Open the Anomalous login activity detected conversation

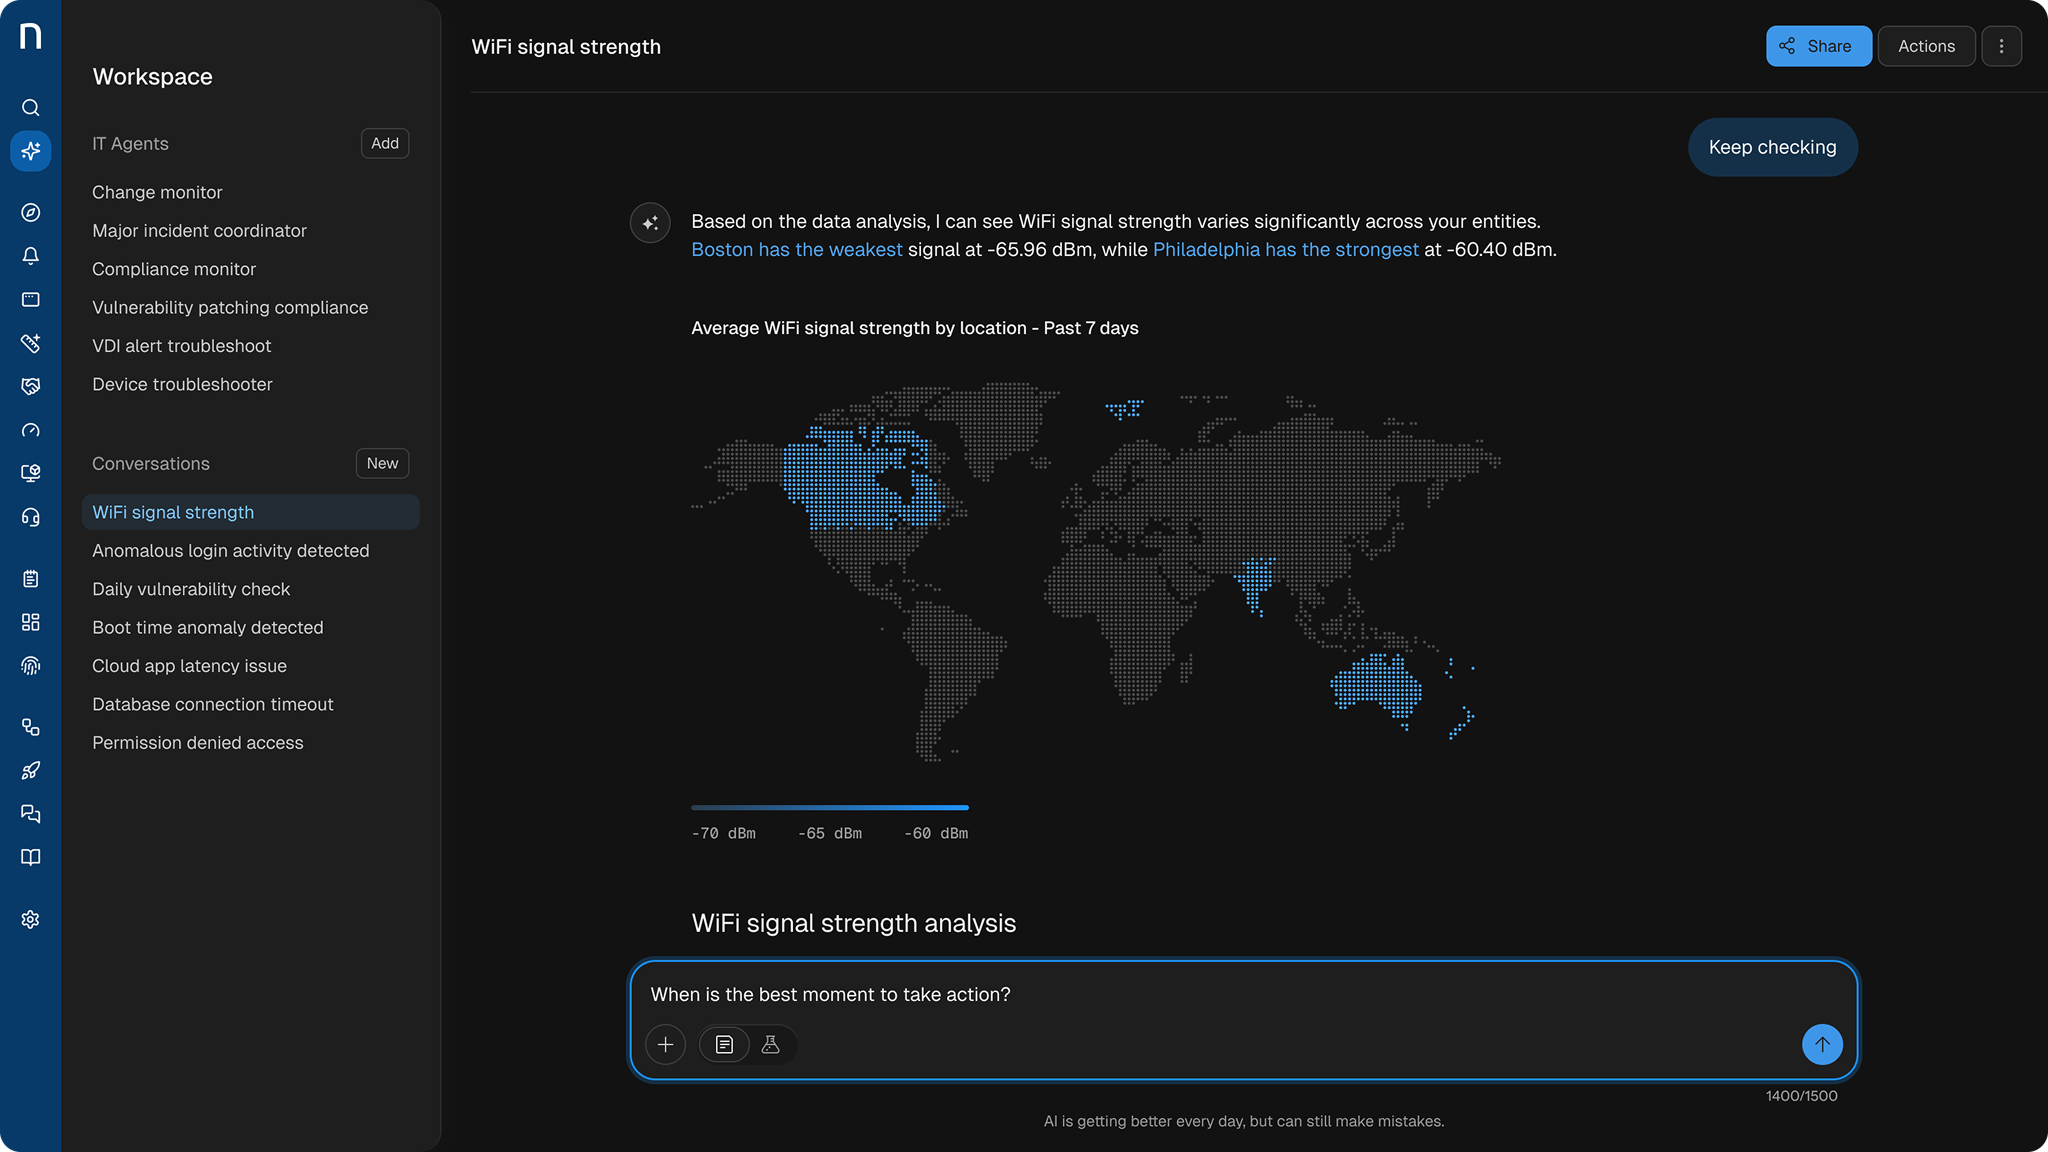(231, 551)
